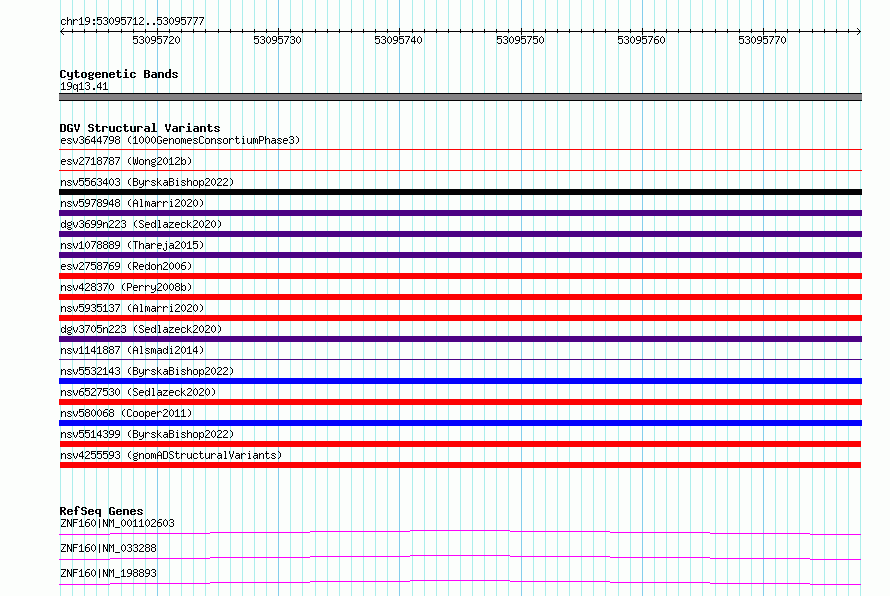Open variant nsv5935137 (Almarri2020)
The width and height of the screenshot is (890, 596).
(132, 308)
